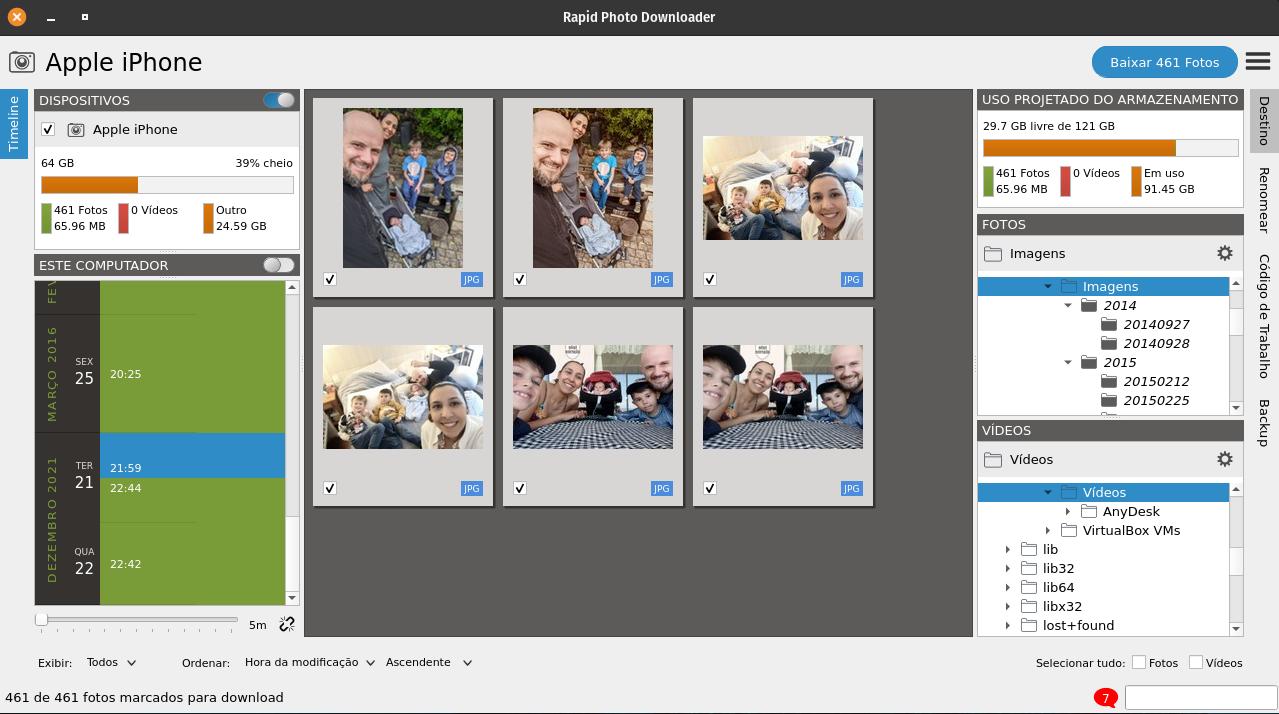This screenshot has height=714, width=1279.
Task: Switch to the Renomear tab
Action: click(x=1264, y=200)
